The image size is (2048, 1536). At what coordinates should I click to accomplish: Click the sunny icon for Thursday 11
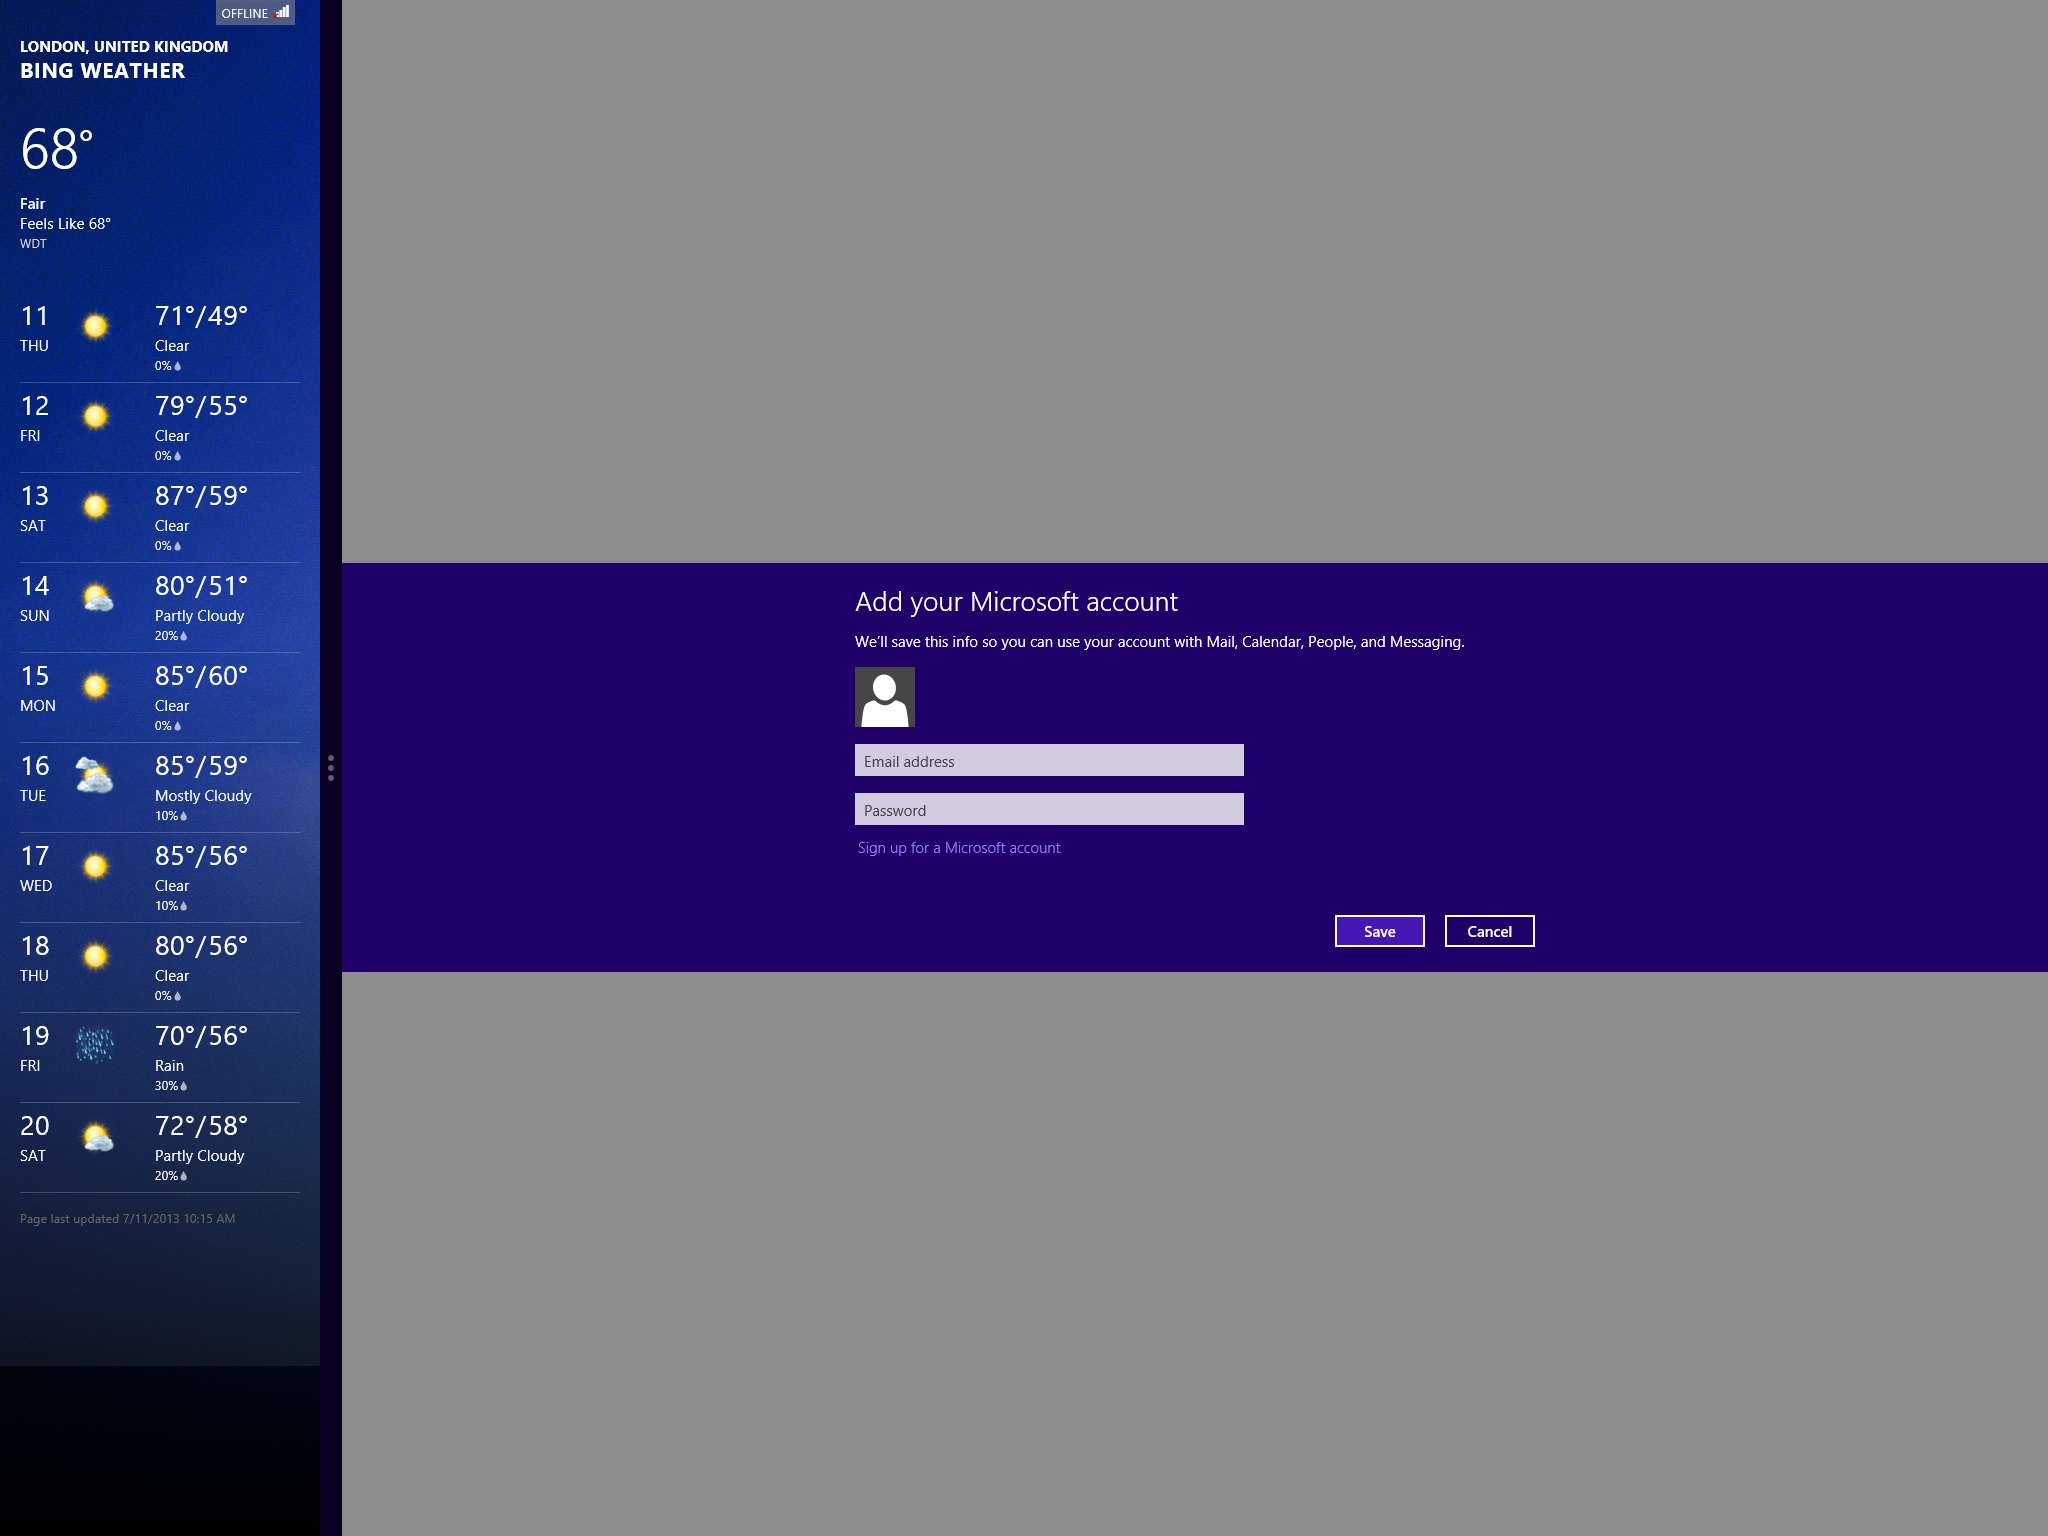95,326
